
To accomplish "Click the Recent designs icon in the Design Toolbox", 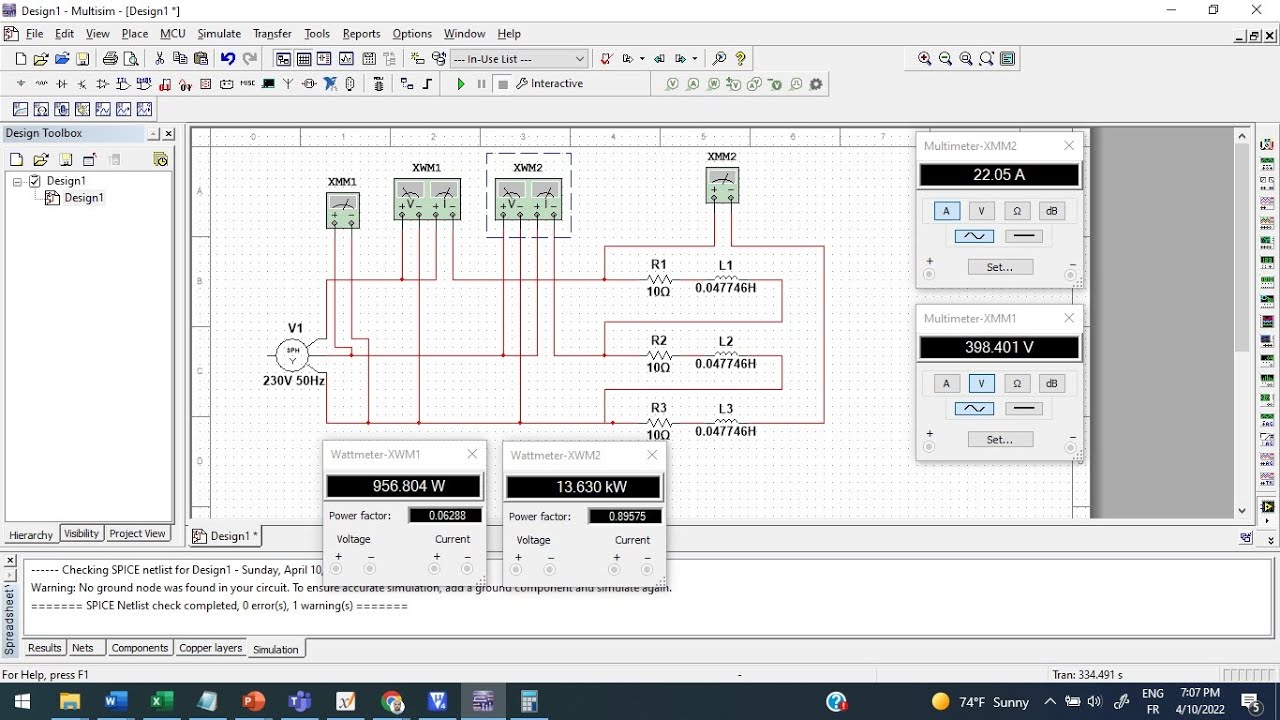I will tap(160, 160).
